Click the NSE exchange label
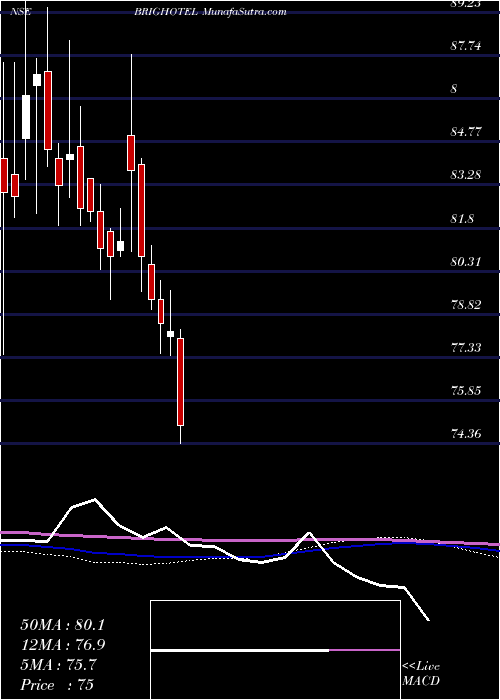The image size is (500, 700). (x=20, y=12)
